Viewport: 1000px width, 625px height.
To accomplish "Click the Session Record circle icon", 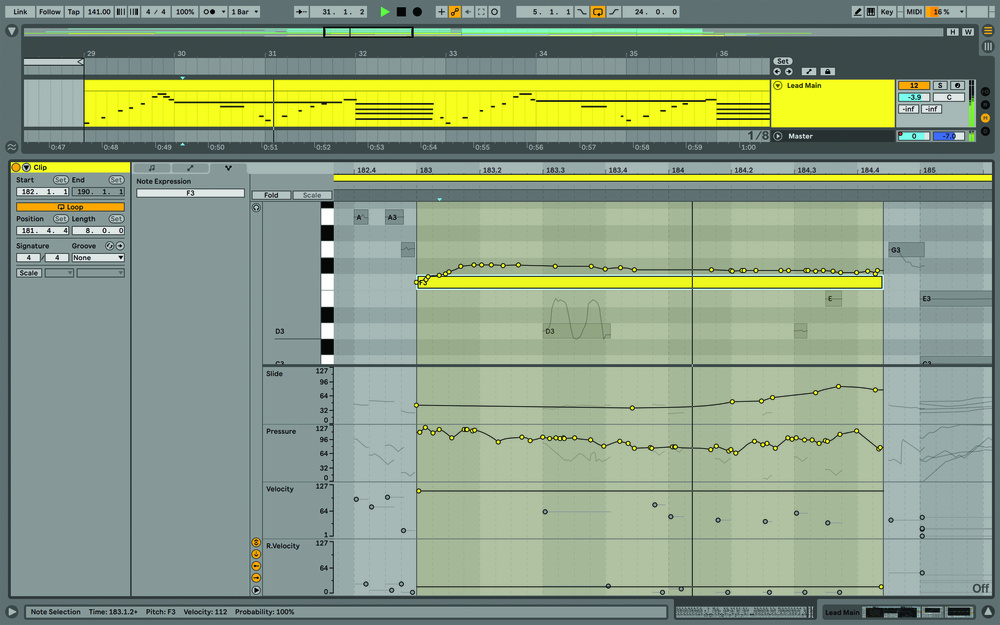I will 494,11.
